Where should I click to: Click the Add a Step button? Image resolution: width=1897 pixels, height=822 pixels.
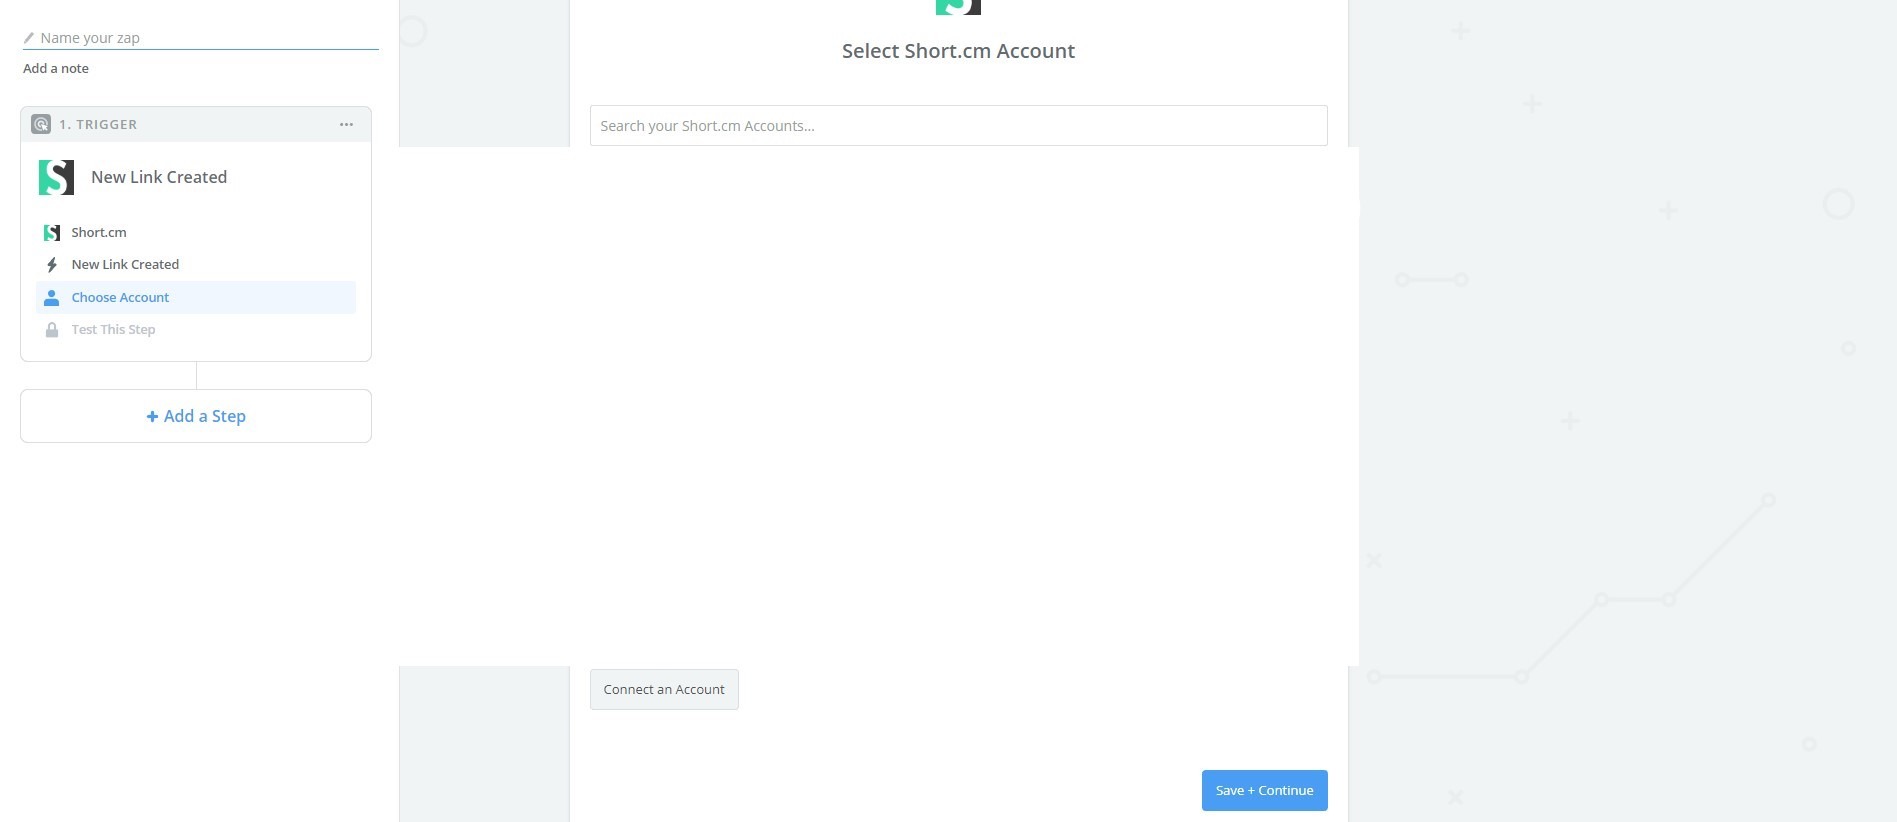tap(196, 416)
